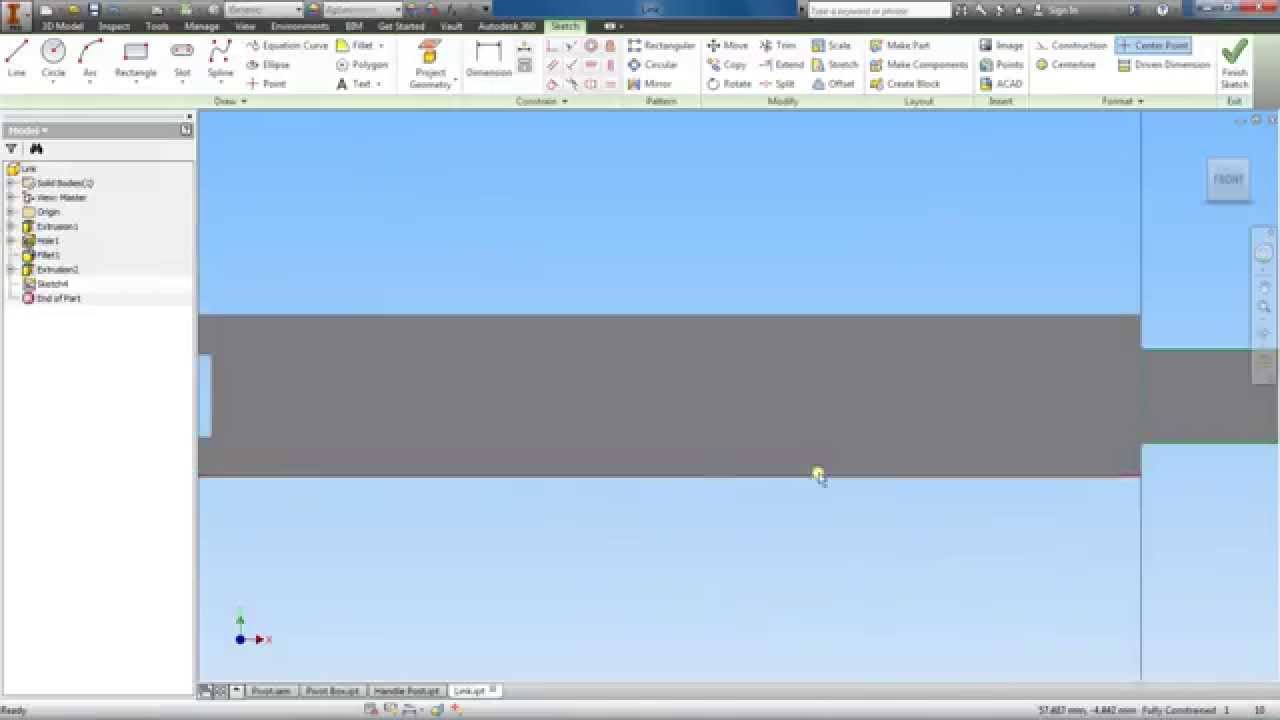Viewport: 1280px width, 720px height.
Task: Select End of Part marker
Action: pyautogui.click(x=58, y=298)
